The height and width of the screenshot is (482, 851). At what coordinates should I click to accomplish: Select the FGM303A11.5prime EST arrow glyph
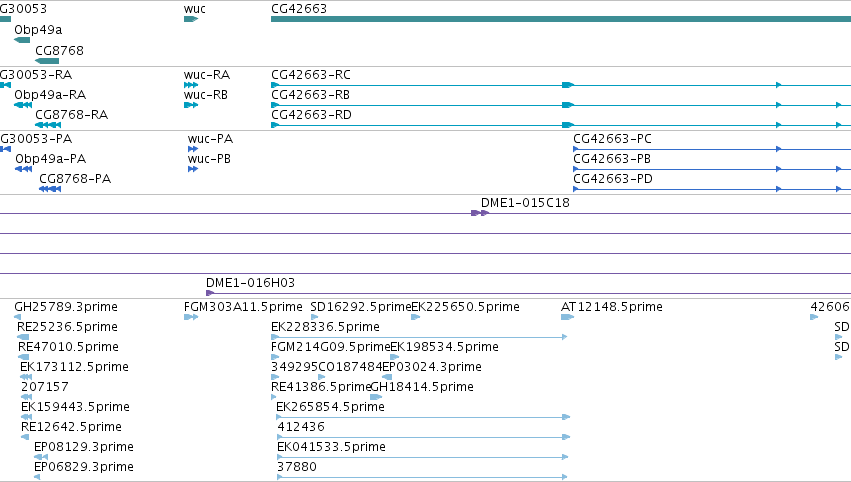(x=191, y=317)
